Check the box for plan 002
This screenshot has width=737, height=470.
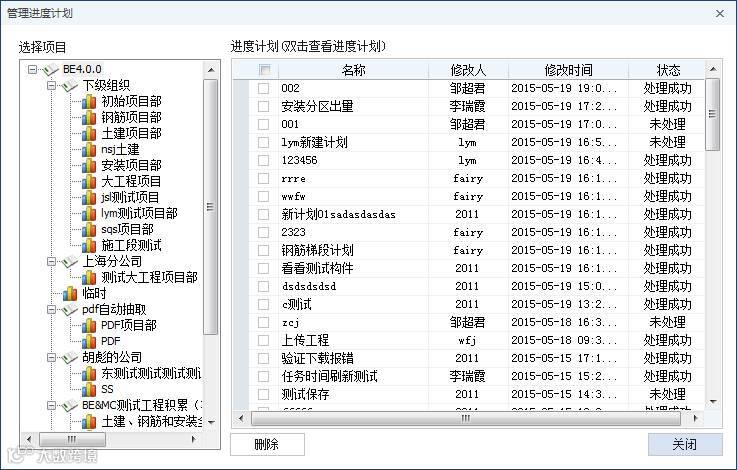[x=263, y=88]
